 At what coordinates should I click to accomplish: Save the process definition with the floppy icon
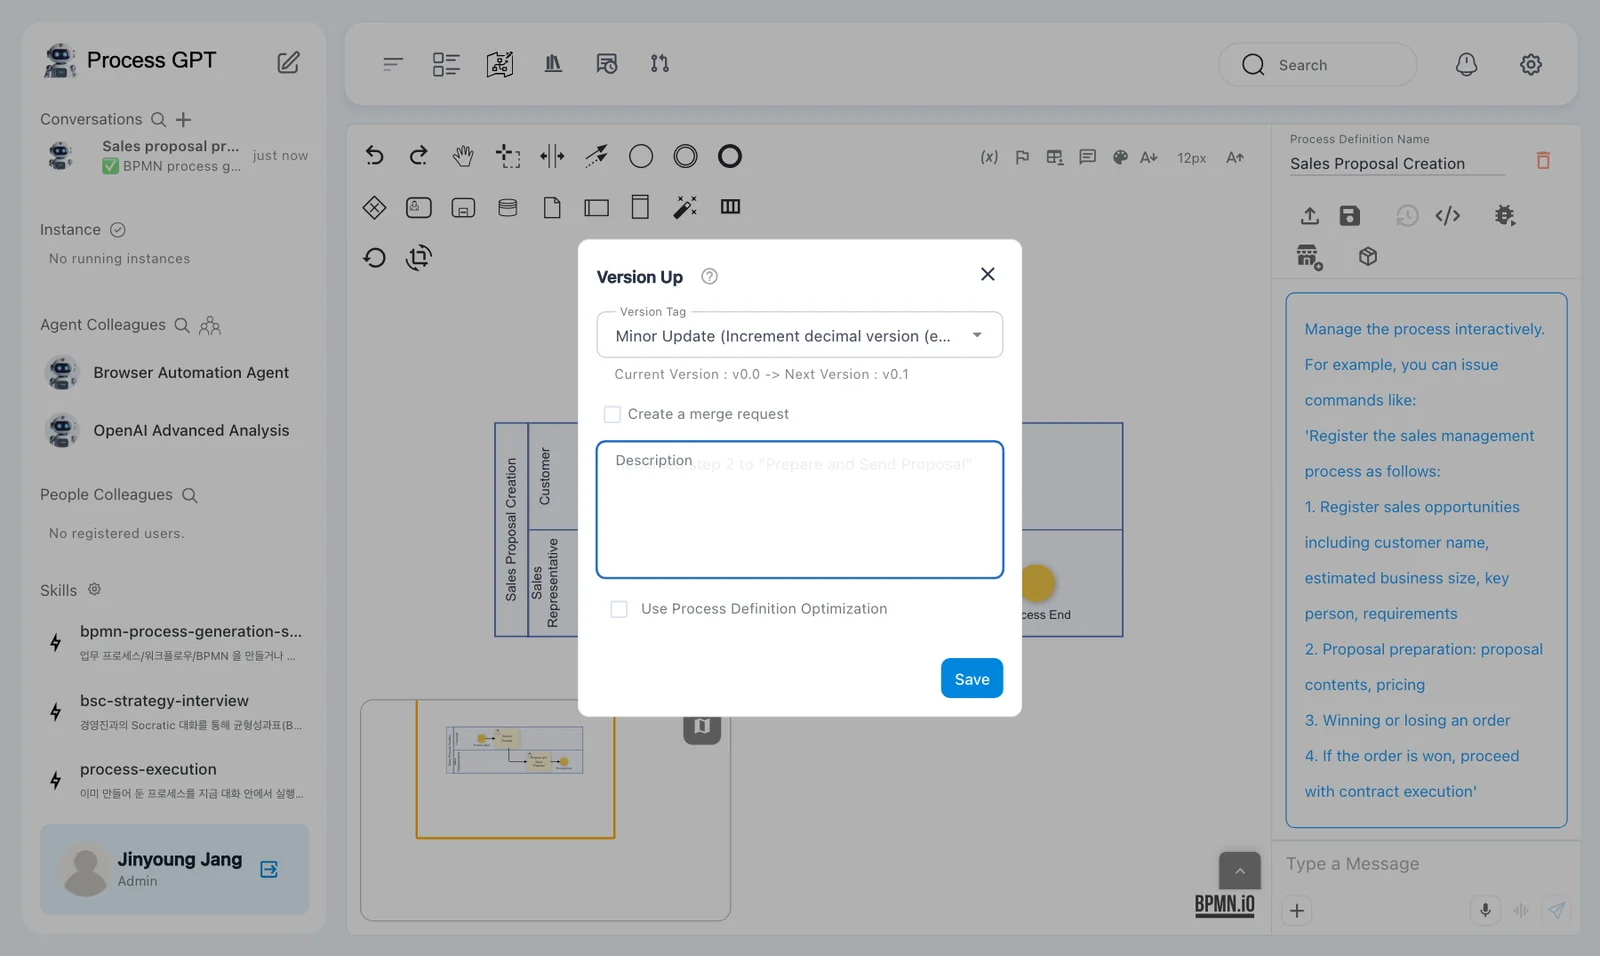pyautogui.click(x=1350, y=215)
